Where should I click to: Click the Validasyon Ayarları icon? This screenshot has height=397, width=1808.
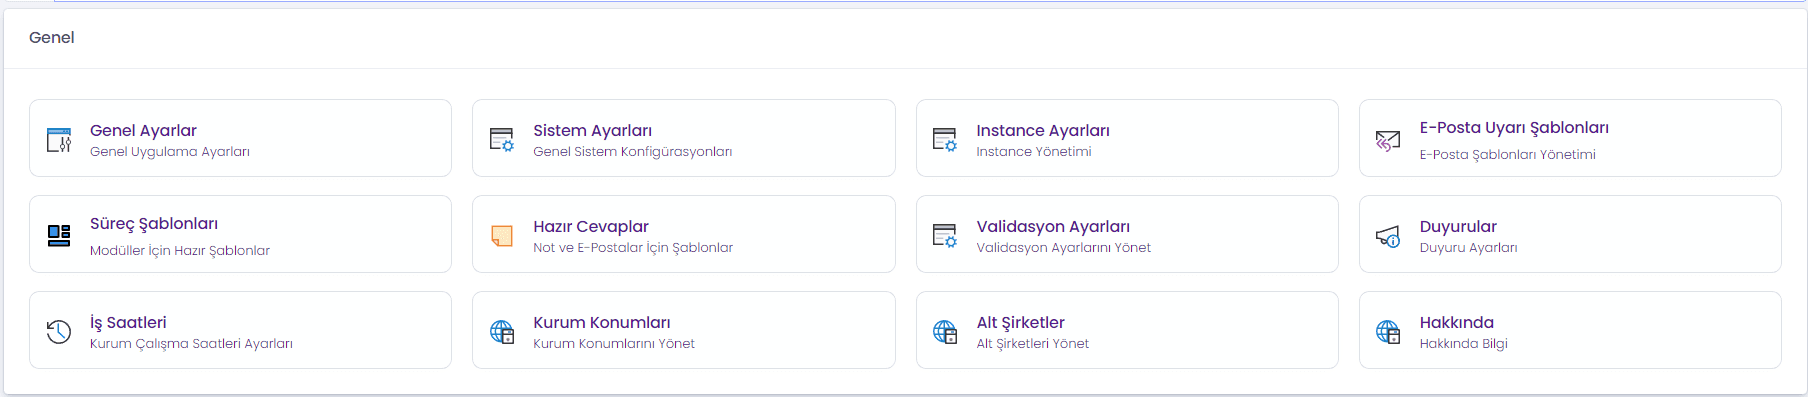click(x=945, y=236)
